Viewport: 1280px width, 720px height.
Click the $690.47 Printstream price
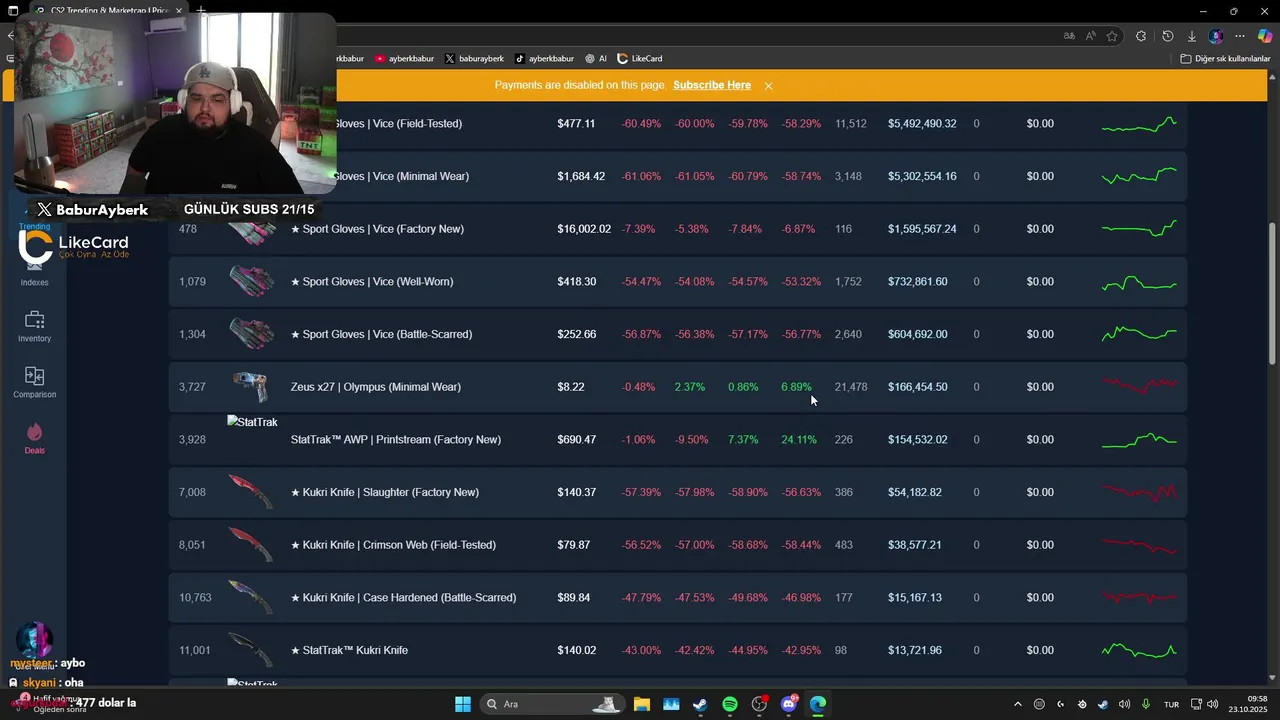coord(577,440)
